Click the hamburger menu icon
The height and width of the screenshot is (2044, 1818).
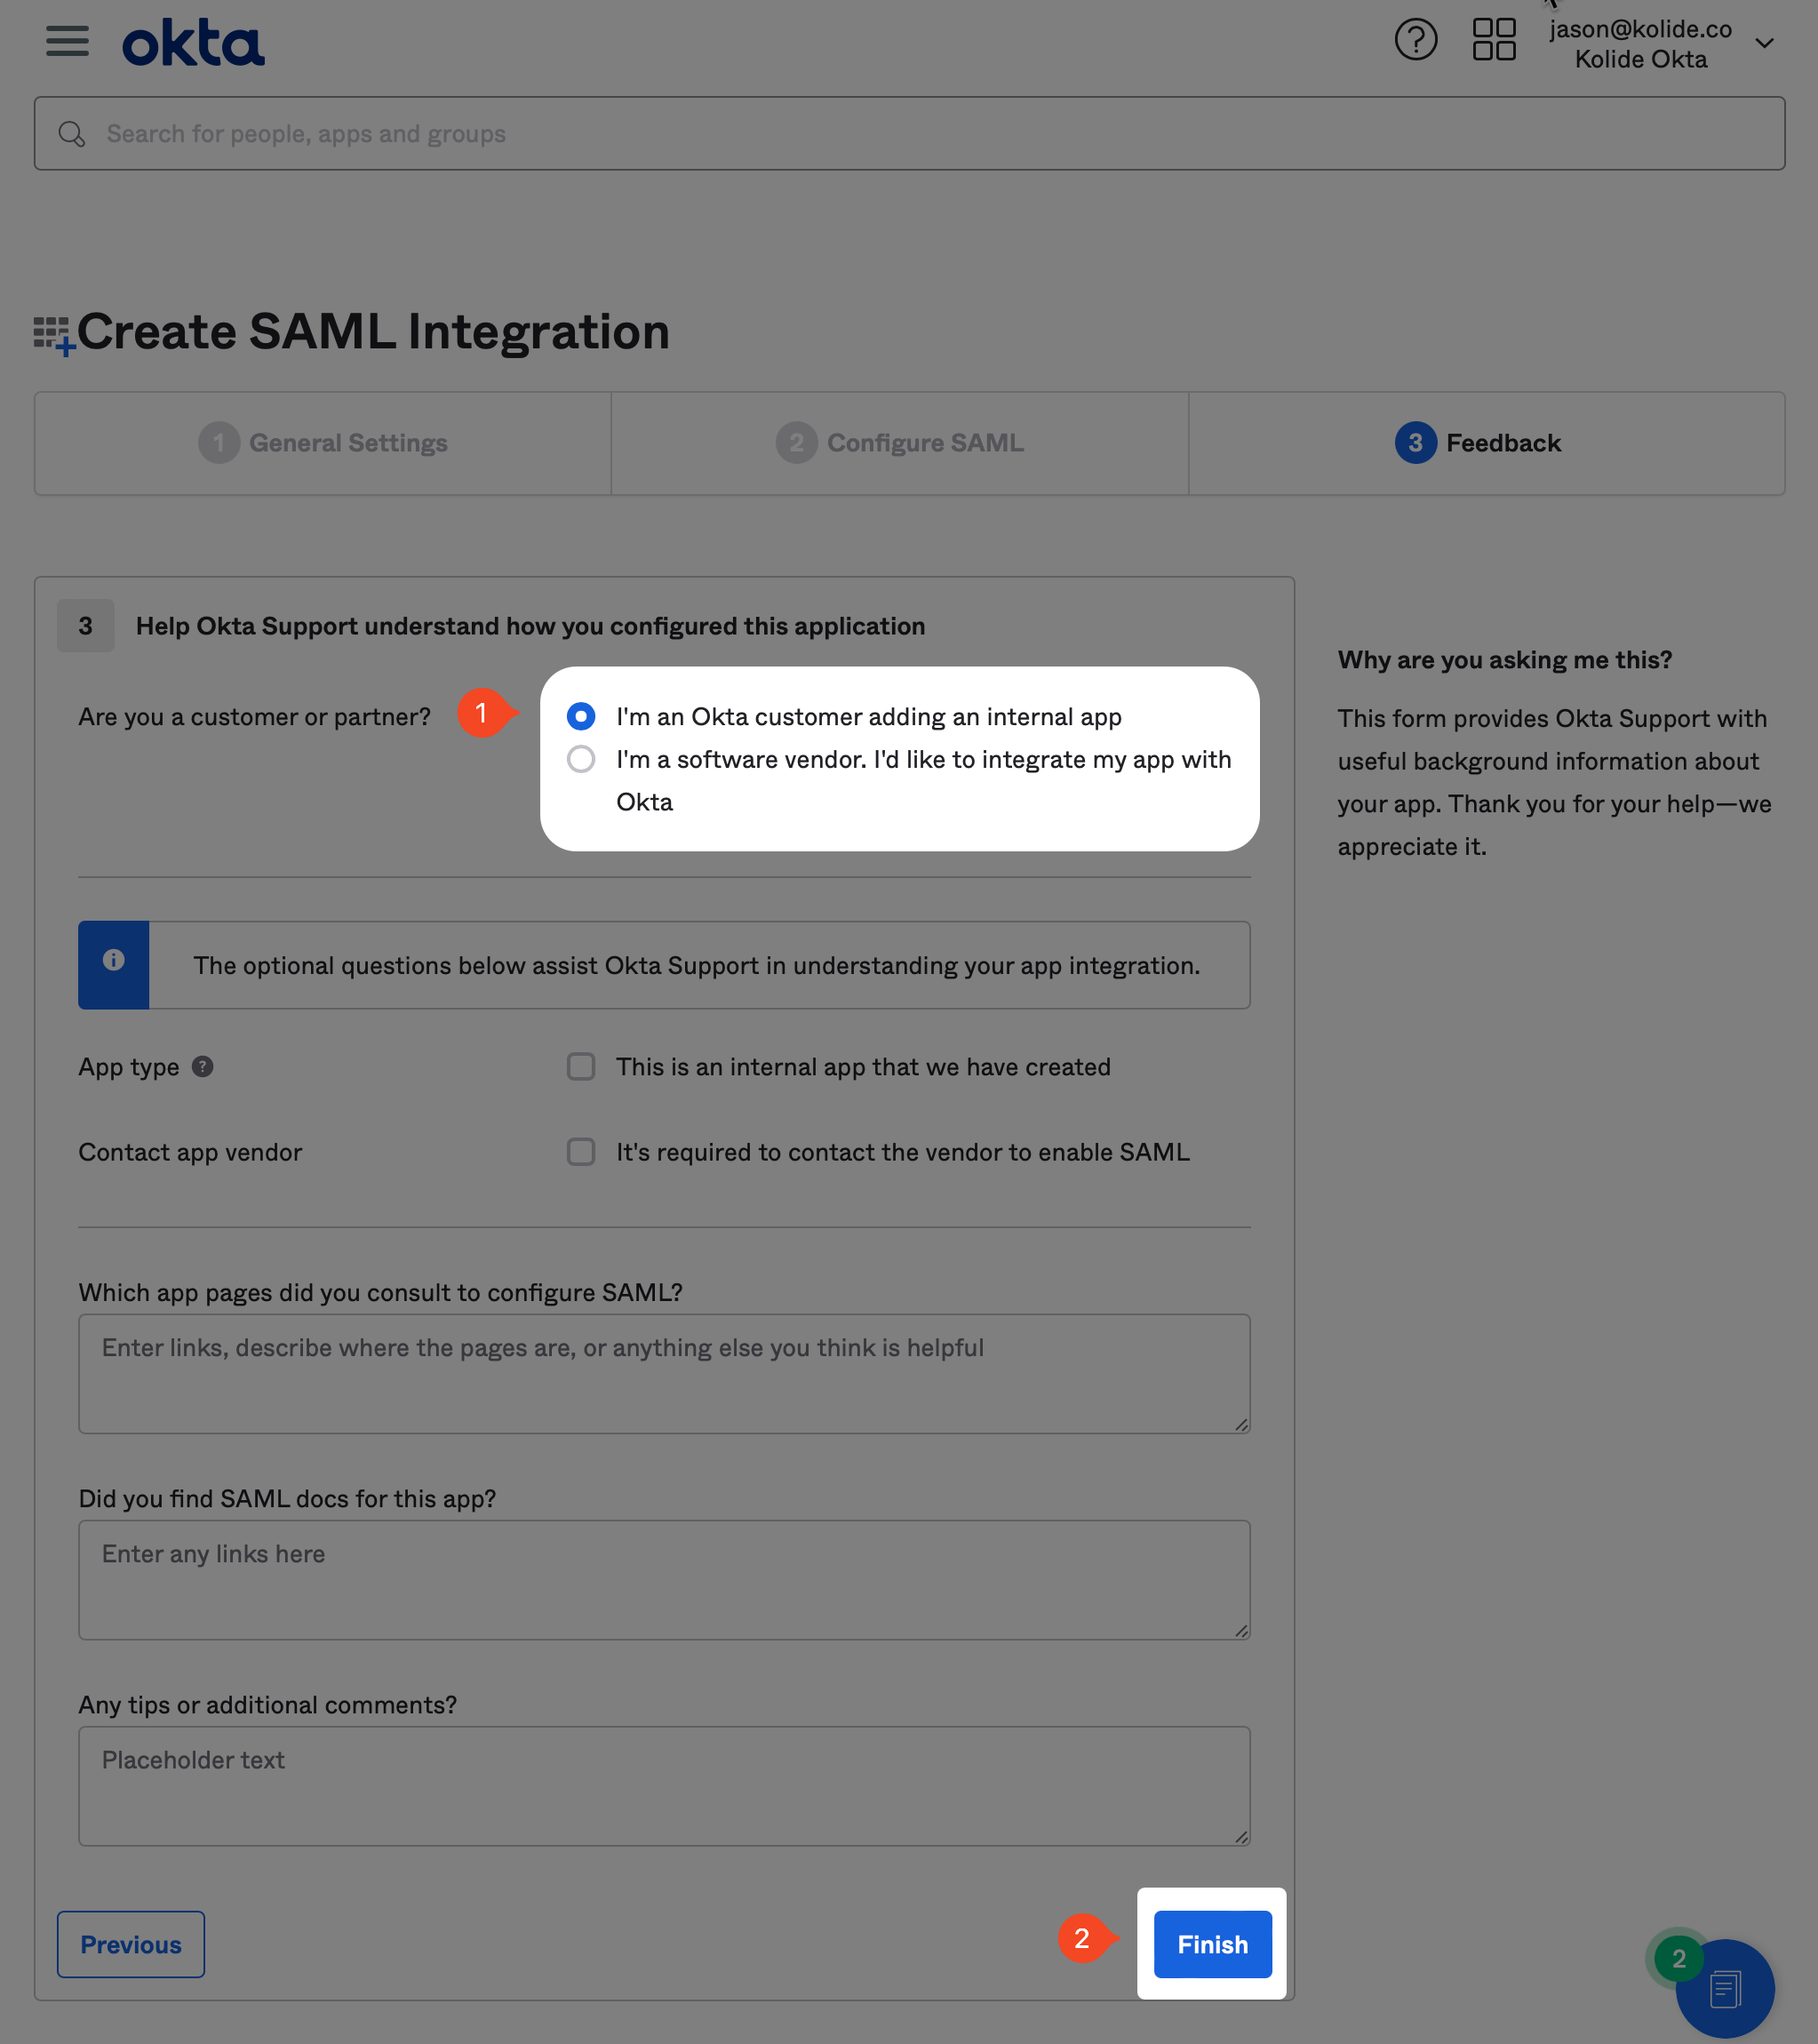tap(67, 38)
